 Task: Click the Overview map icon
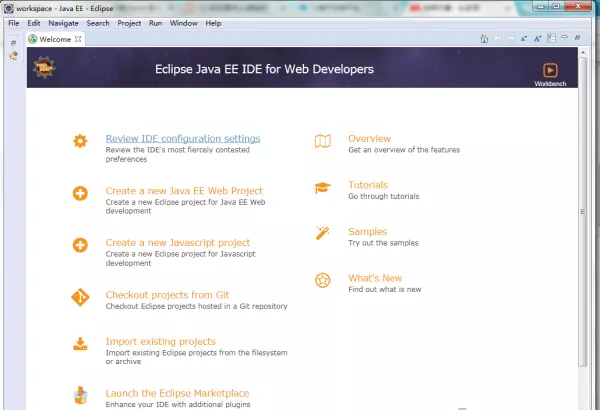coord(323,141)
